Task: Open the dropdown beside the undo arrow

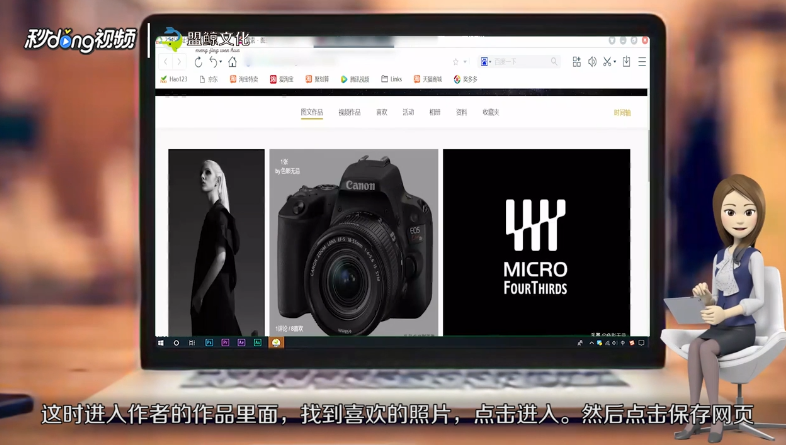Action: click(x=221, y=62)
